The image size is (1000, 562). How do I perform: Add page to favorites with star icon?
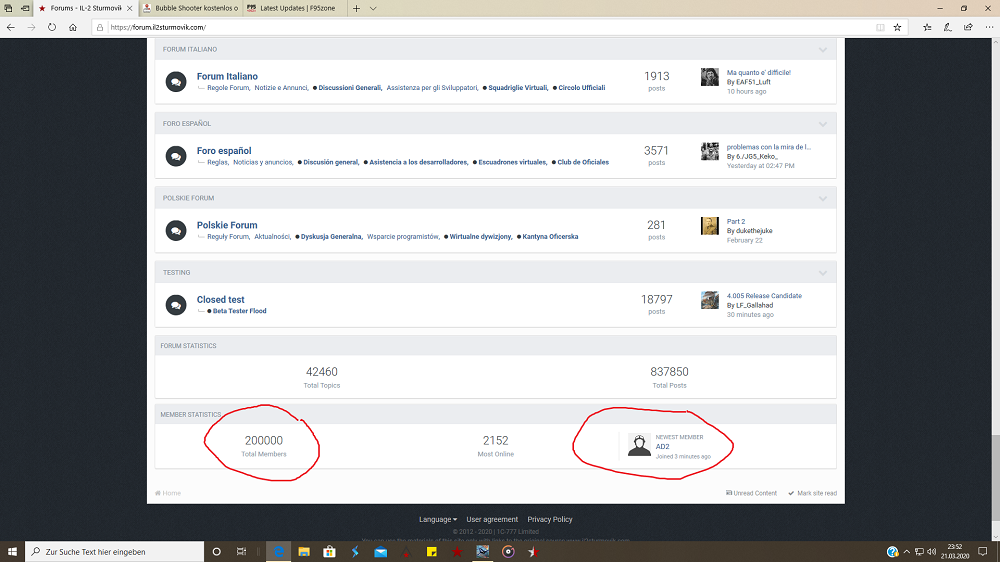pos(897,27)
